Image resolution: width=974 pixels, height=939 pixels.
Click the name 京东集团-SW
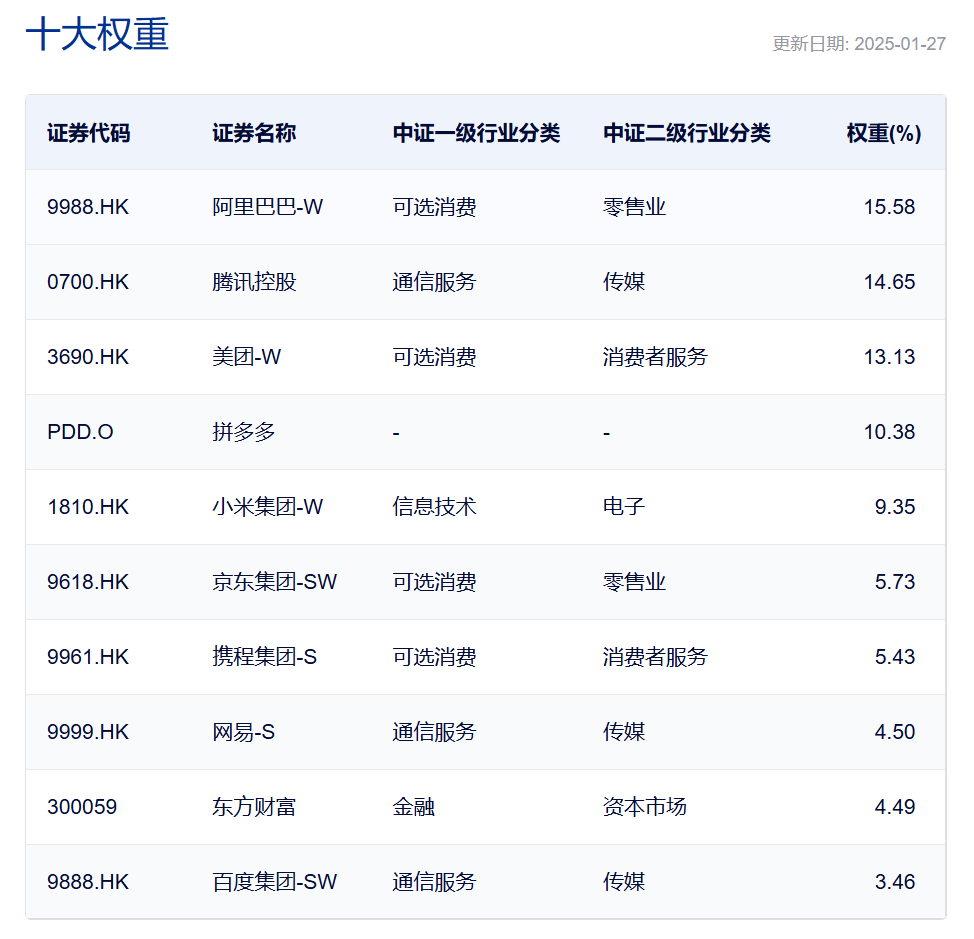[x=275, y=582]
